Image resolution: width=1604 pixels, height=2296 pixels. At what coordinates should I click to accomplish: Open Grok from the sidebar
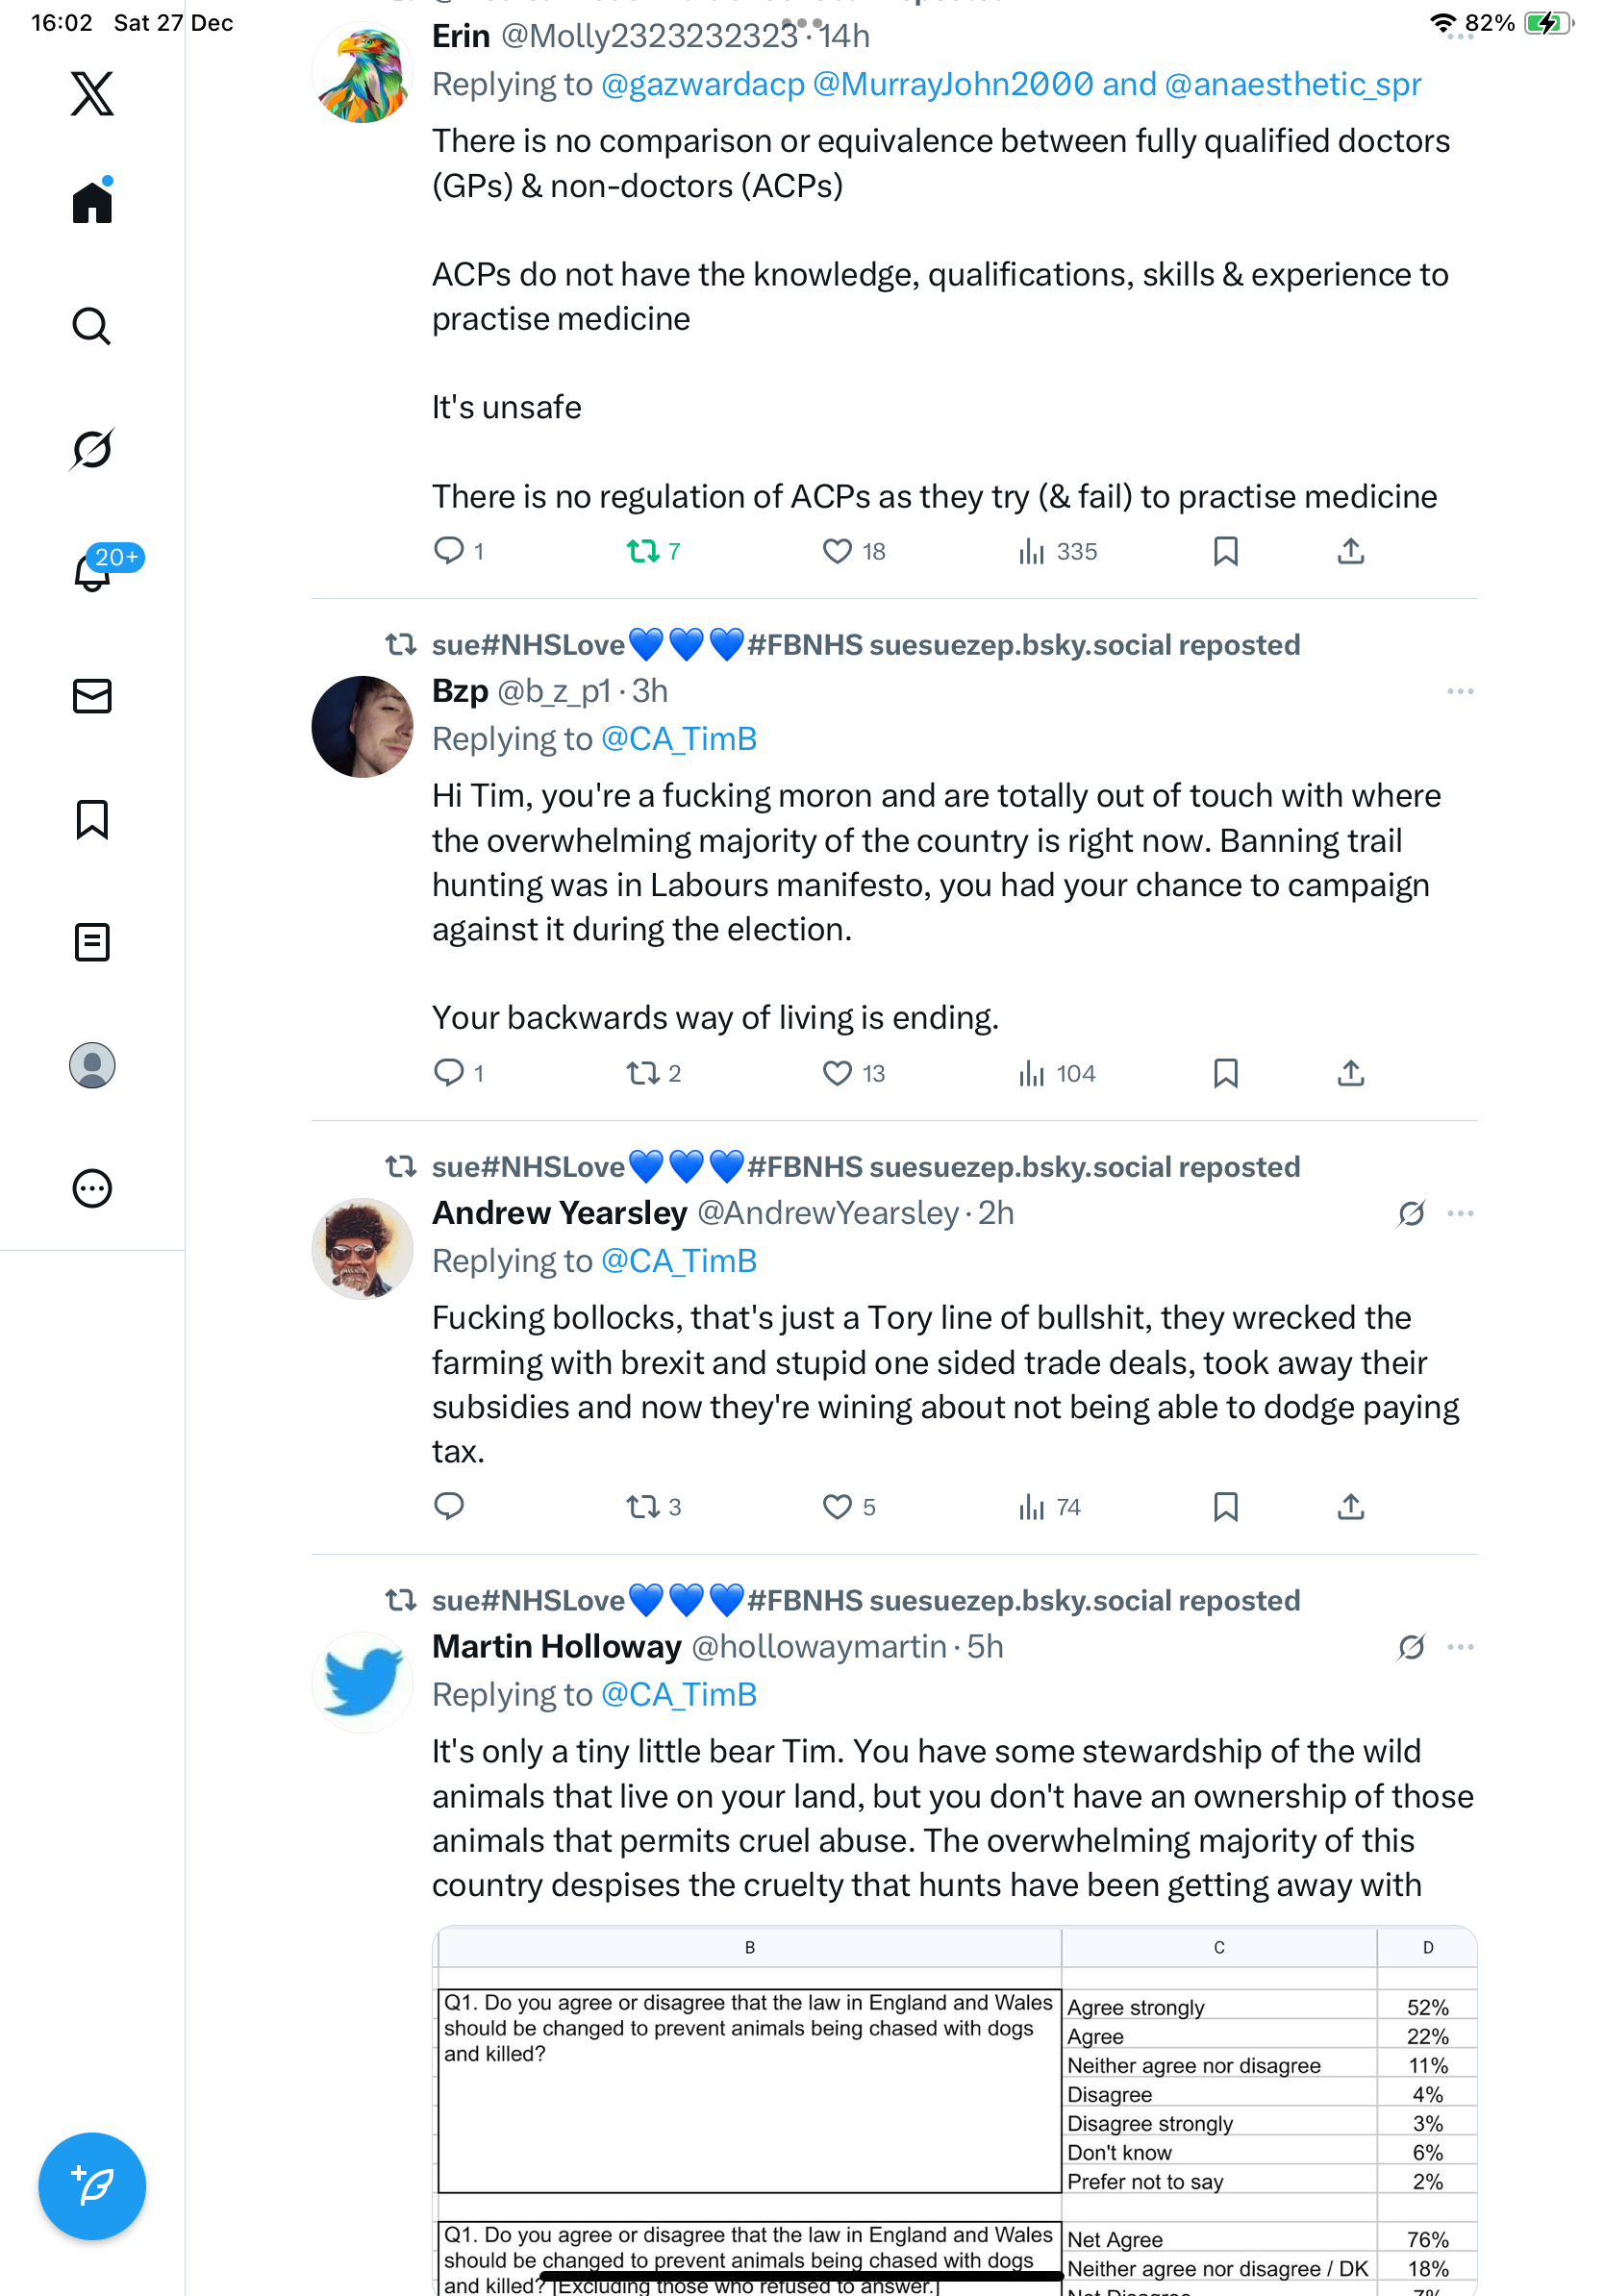point(92,449)
